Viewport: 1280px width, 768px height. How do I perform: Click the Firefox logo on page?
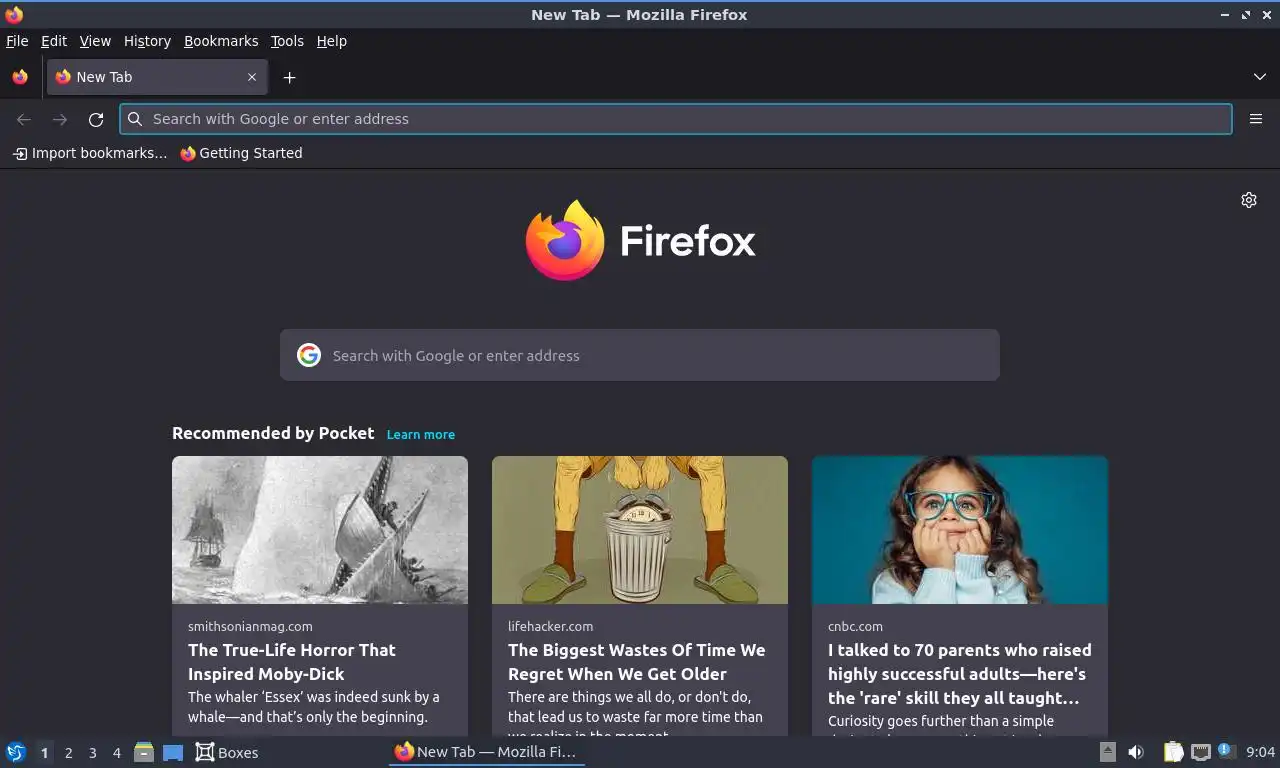[x=640, y=241]
